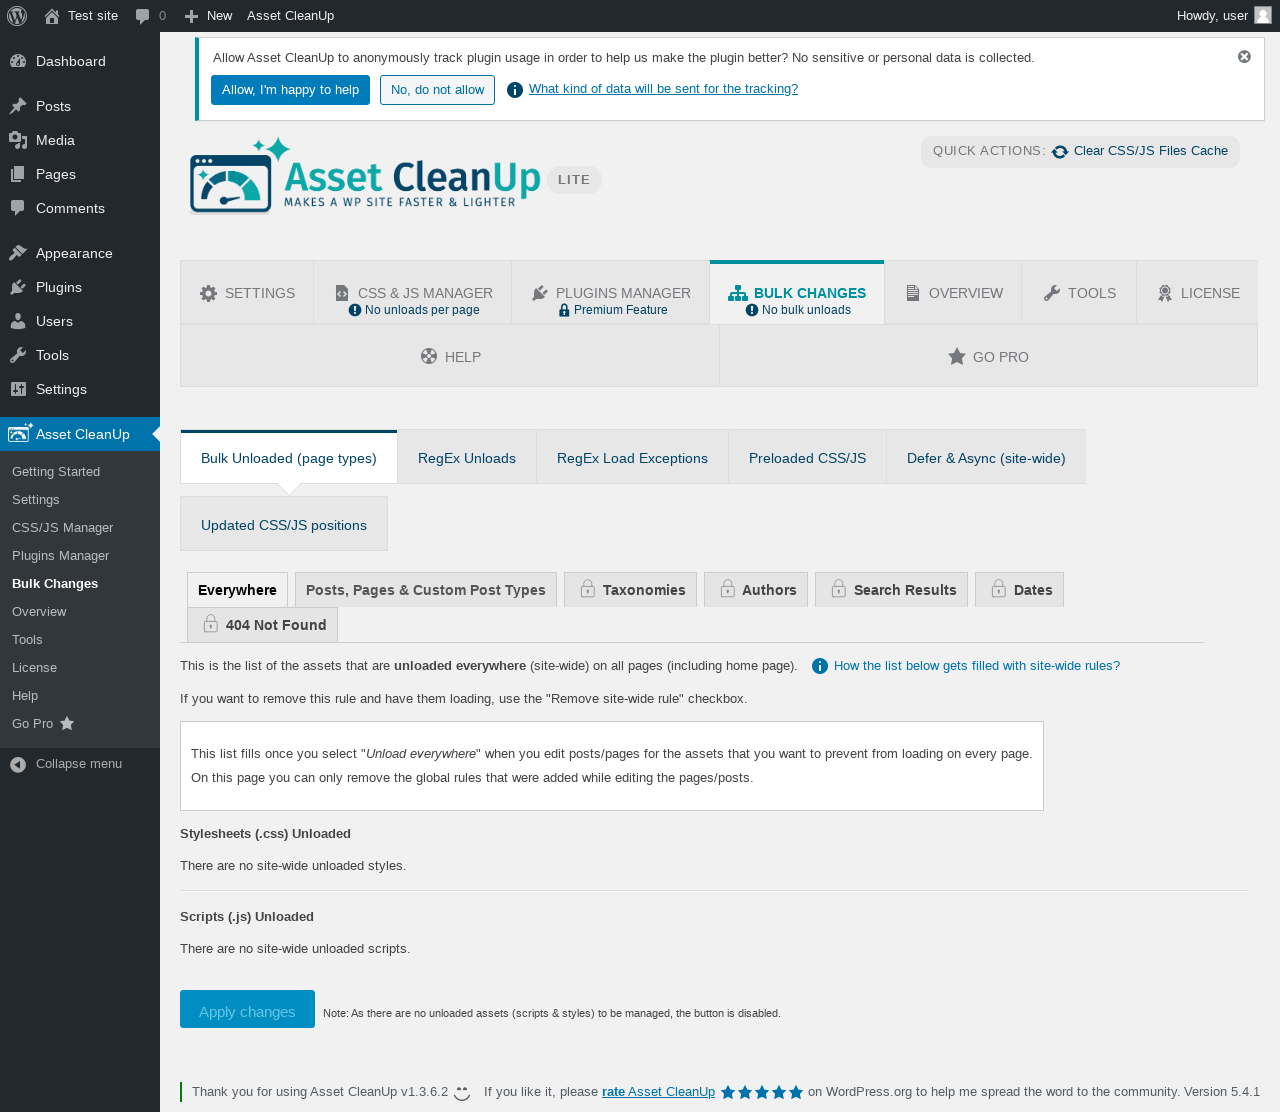The width and height of the screenshot is (1280, 1112).
Task: Open How the list gets filled link
Action: [977, 666]
